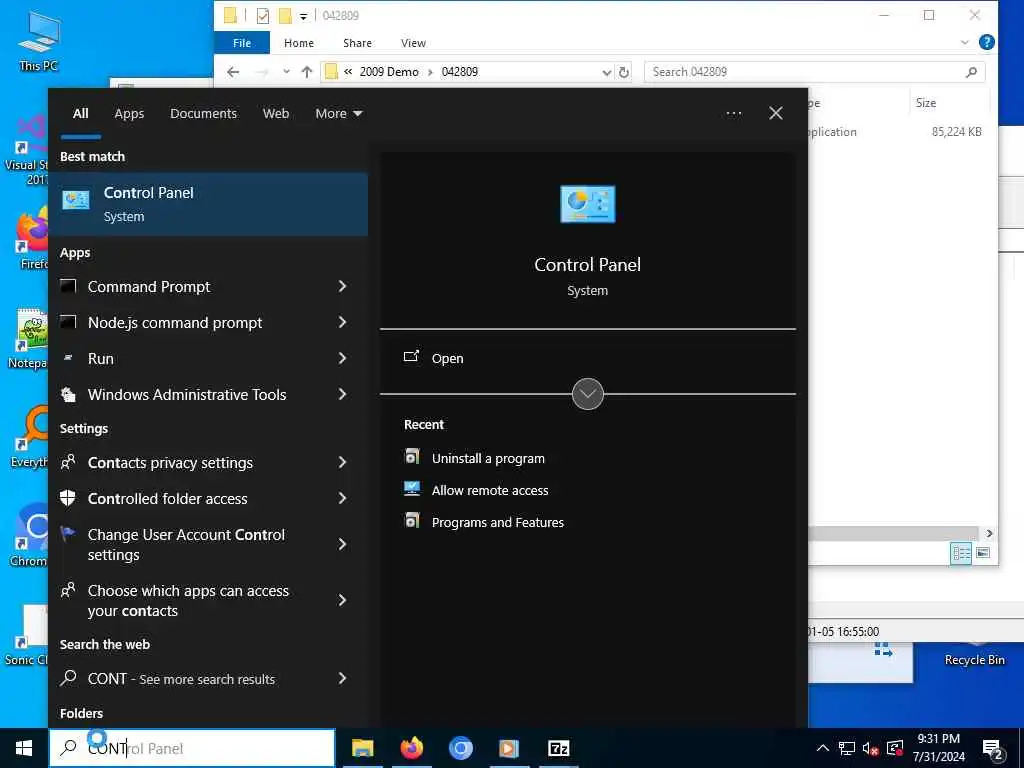1024x768 pixels.
Task: Click the Allow remote access recent icon
Action: pyautogui.click(x=412, y=488)
